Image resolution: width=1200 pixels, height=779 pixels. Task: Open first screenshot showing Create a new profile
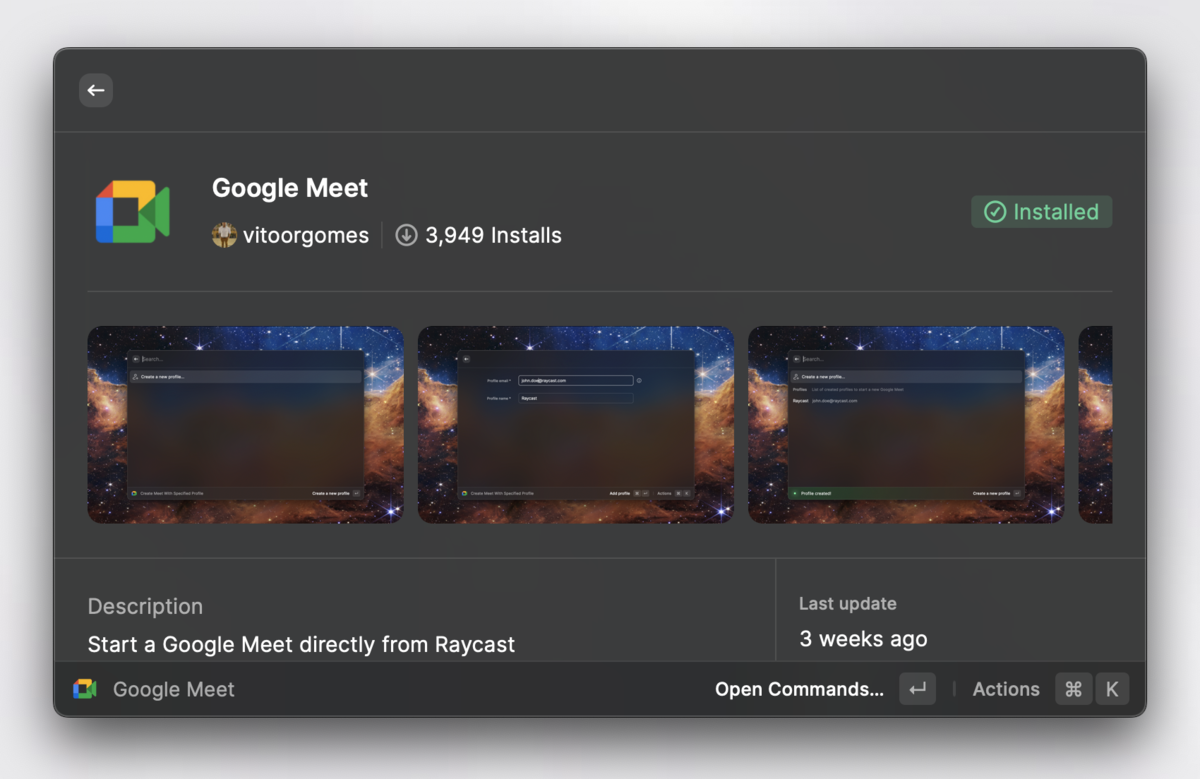[x=246, y=424]
